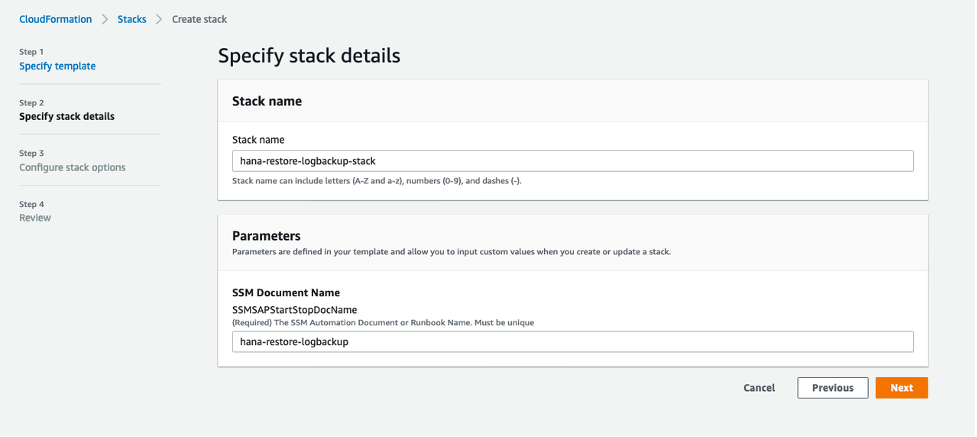Go back with the Previous button
The height and width of the screenshot is (437, 977).
(832, 388)
